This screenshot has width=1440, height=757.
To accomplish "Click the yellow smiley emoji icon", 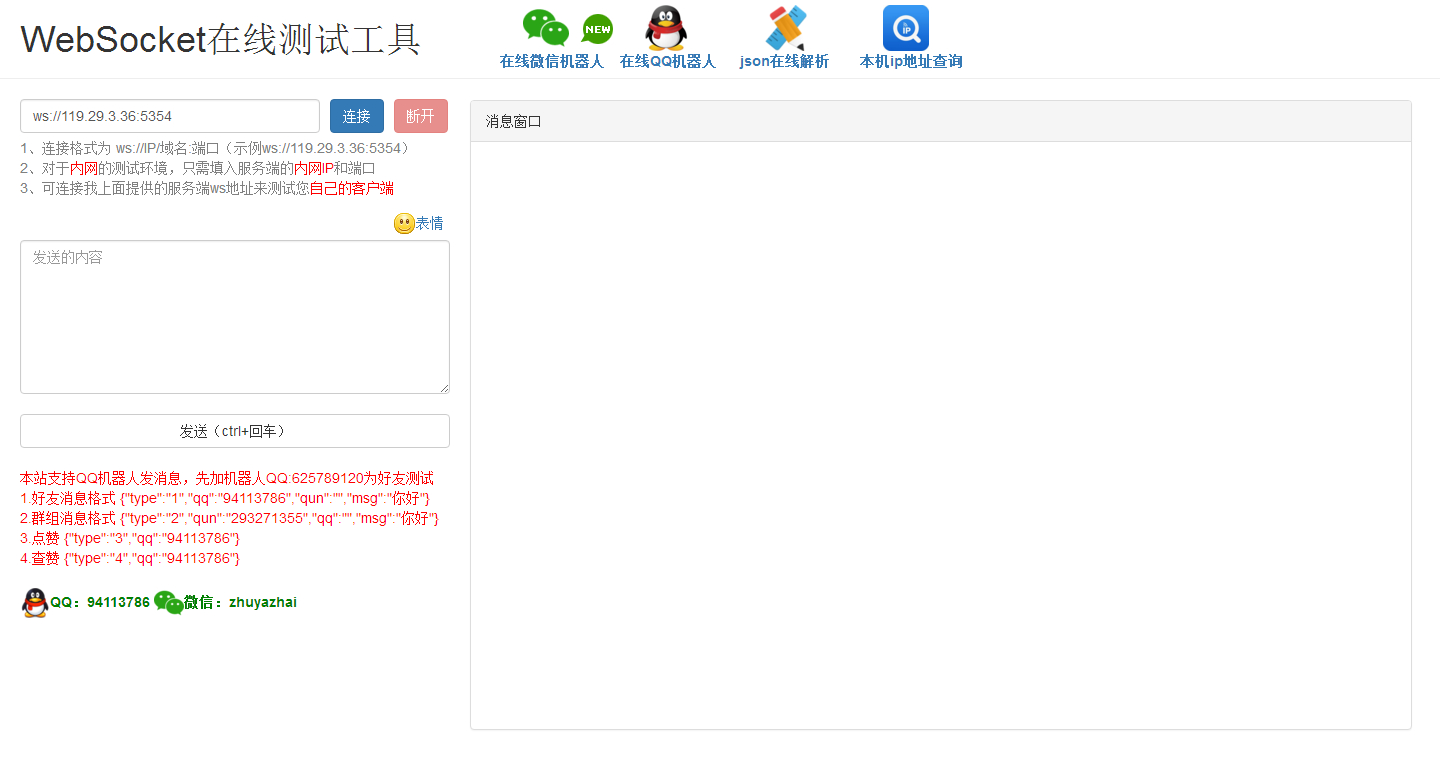I will 404,224.
